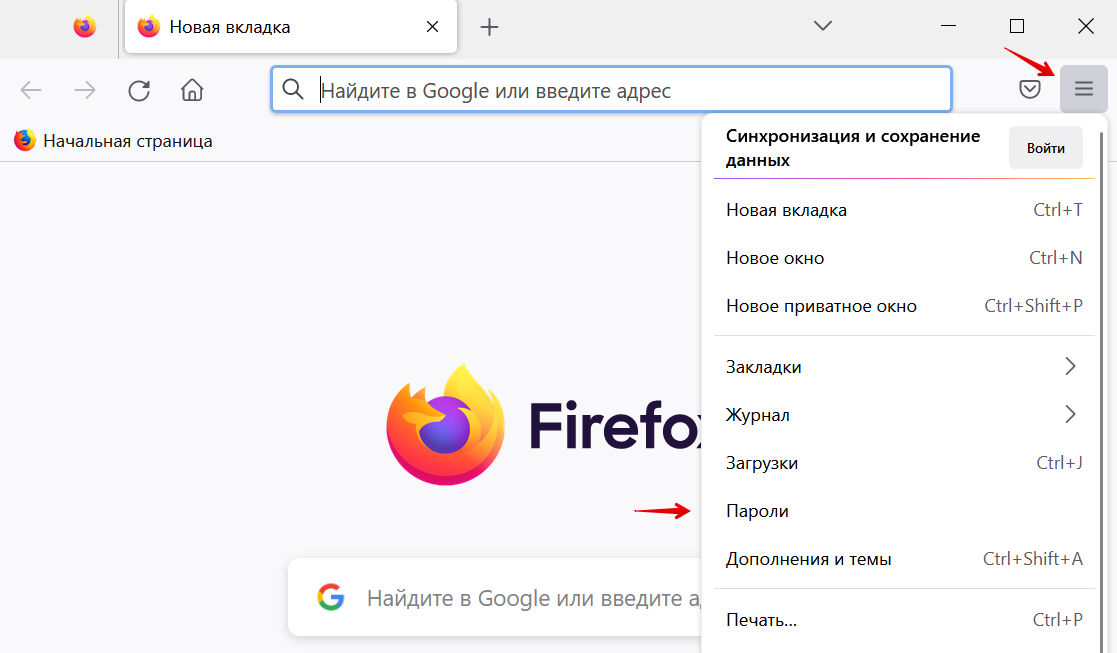Reload the current page
1117x653 pixels.
pos(139,90)
